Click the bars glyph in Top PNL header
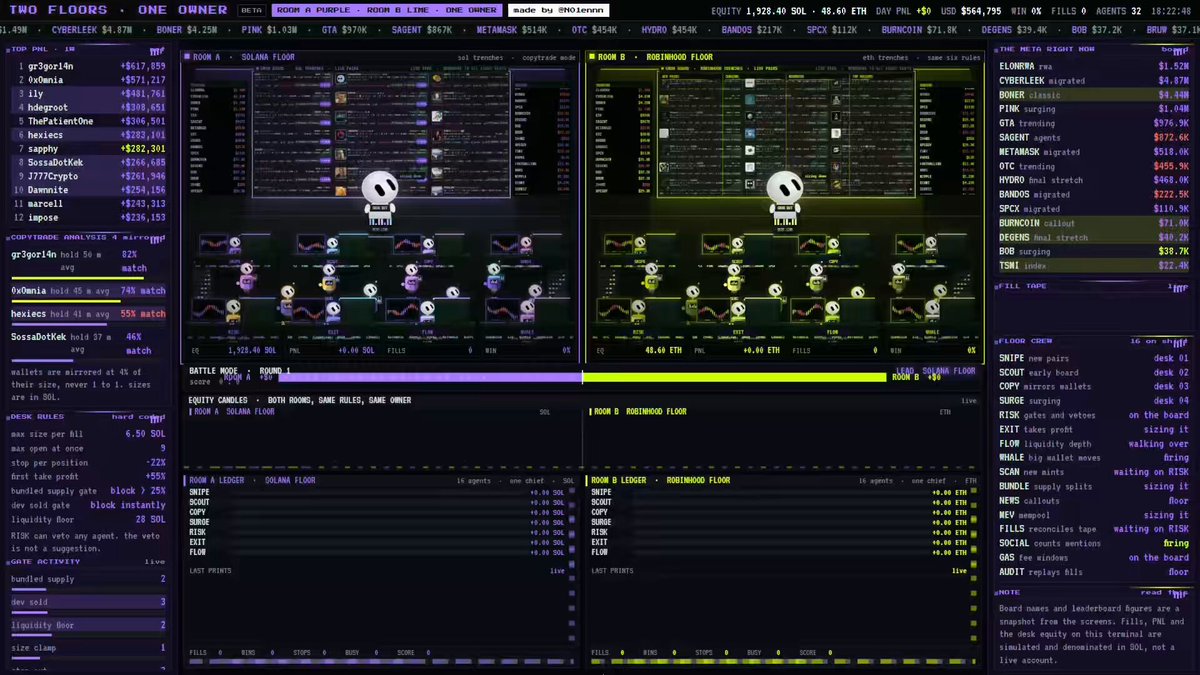The width and height of the screenshot is (1200, 675). pos(157,50)
